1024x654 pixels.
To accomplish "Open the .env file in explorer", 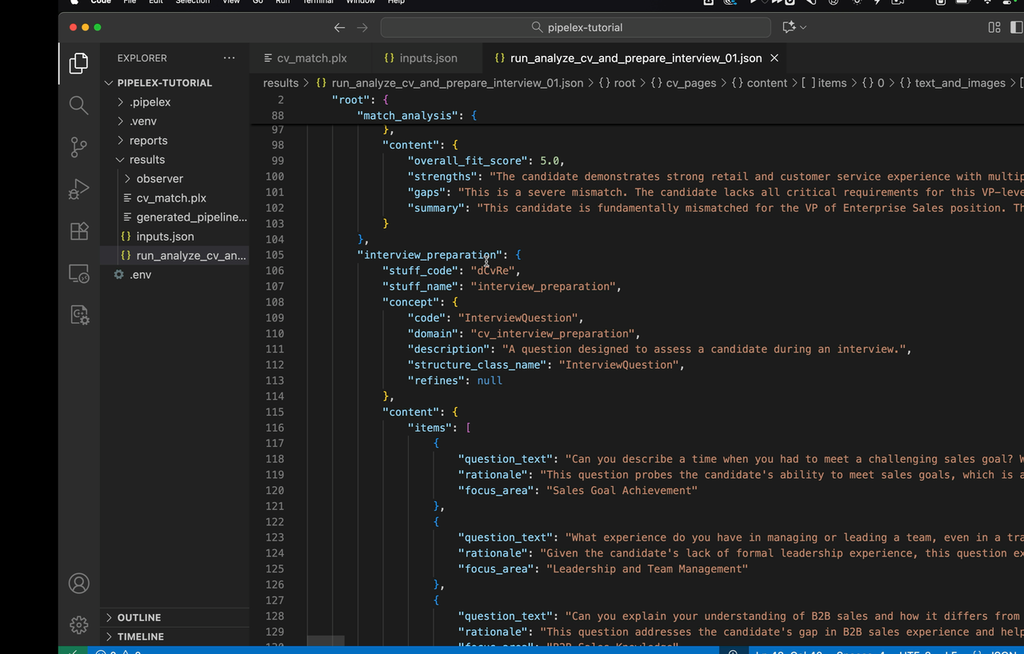I will 140,274.
